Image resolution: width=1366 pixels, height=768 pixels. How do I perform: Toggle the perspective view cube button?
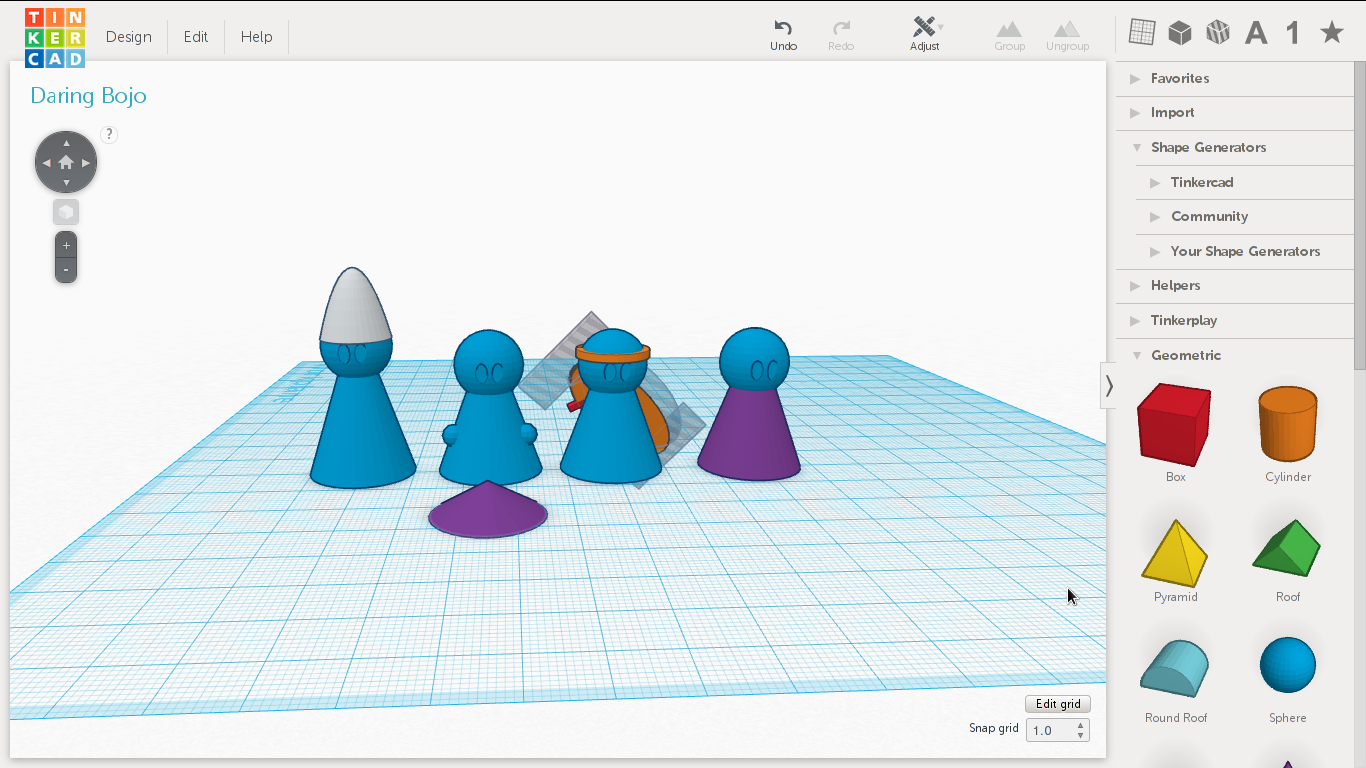66,212
